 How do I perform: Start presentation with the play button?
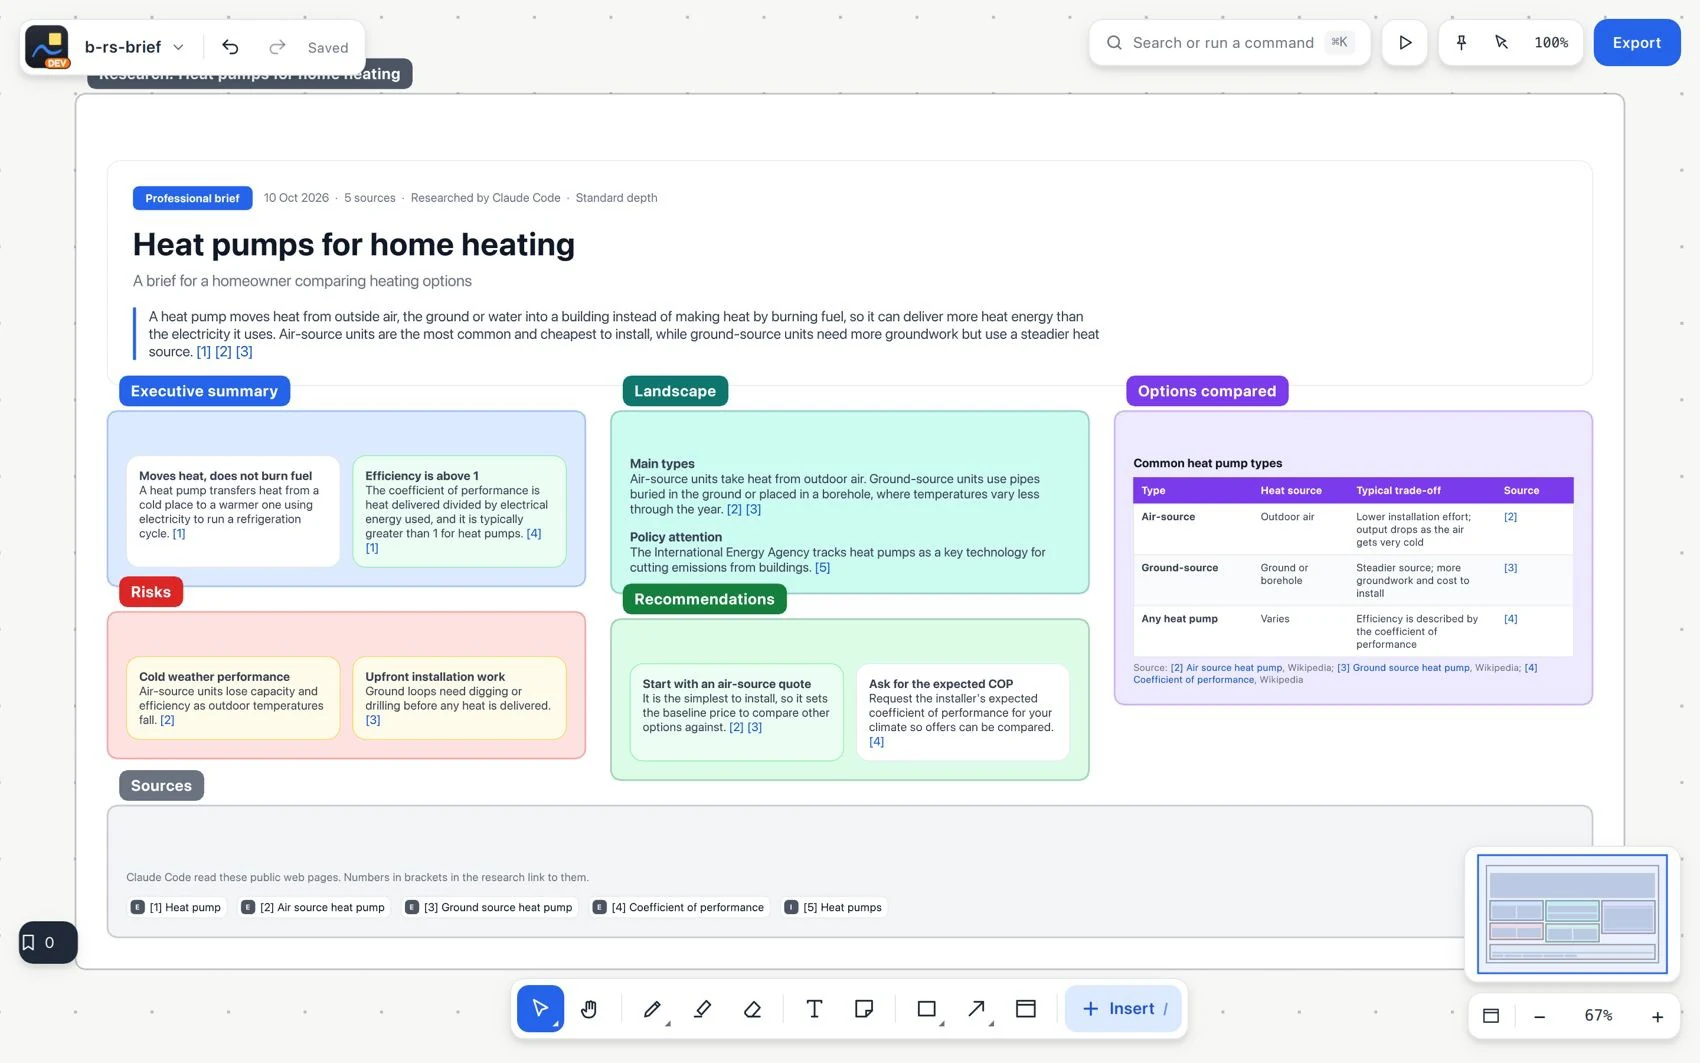coord(1405,43)
